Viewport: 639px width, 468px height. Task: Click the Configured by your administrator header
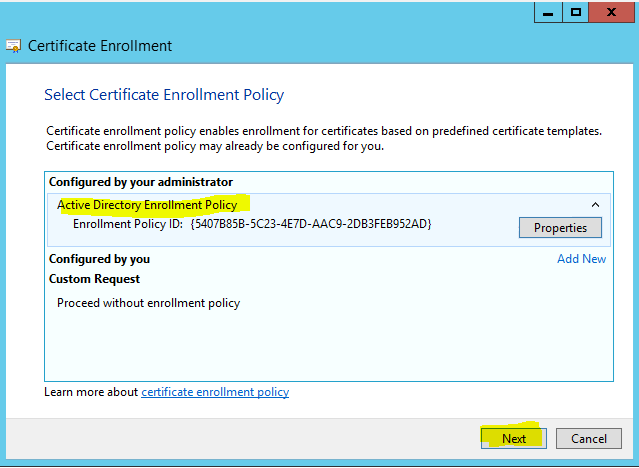tap(141, 182)
